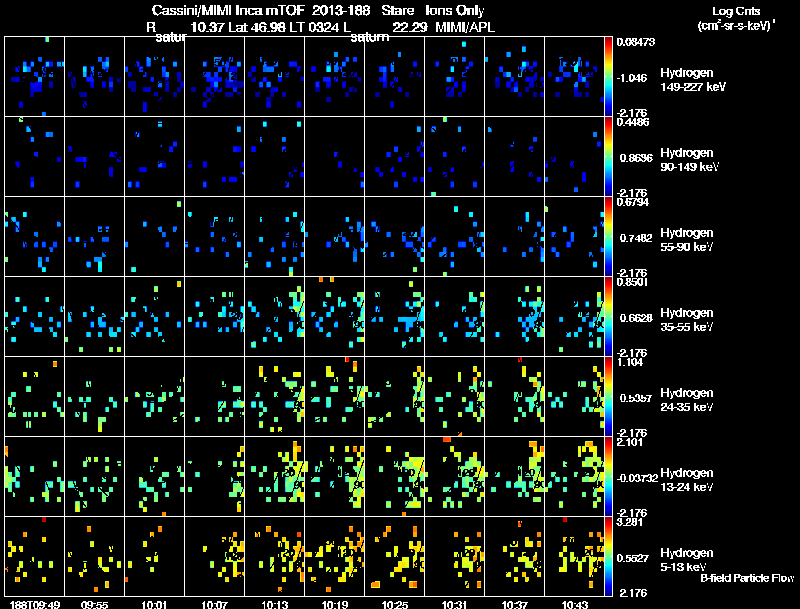Click the 1.104 color scale value
Viewport: 800px width, 609px height.
click(x=630, y=362)
